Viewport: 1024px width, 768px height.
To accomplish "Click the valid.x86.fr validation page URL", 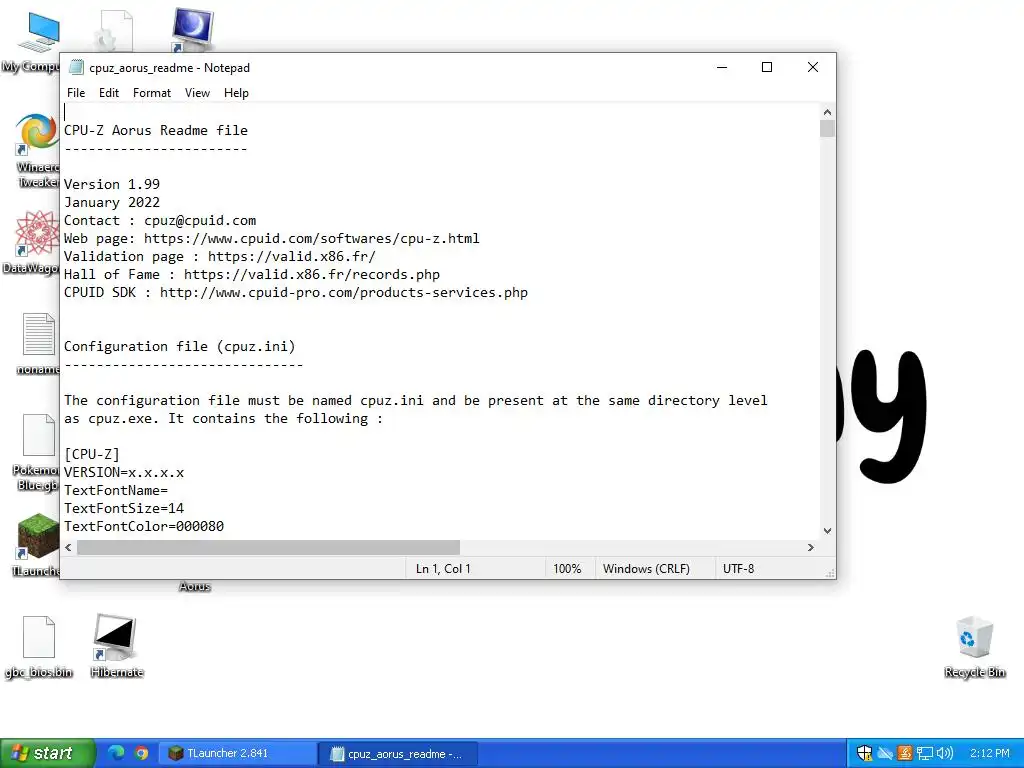I will (x=292, y=257).
